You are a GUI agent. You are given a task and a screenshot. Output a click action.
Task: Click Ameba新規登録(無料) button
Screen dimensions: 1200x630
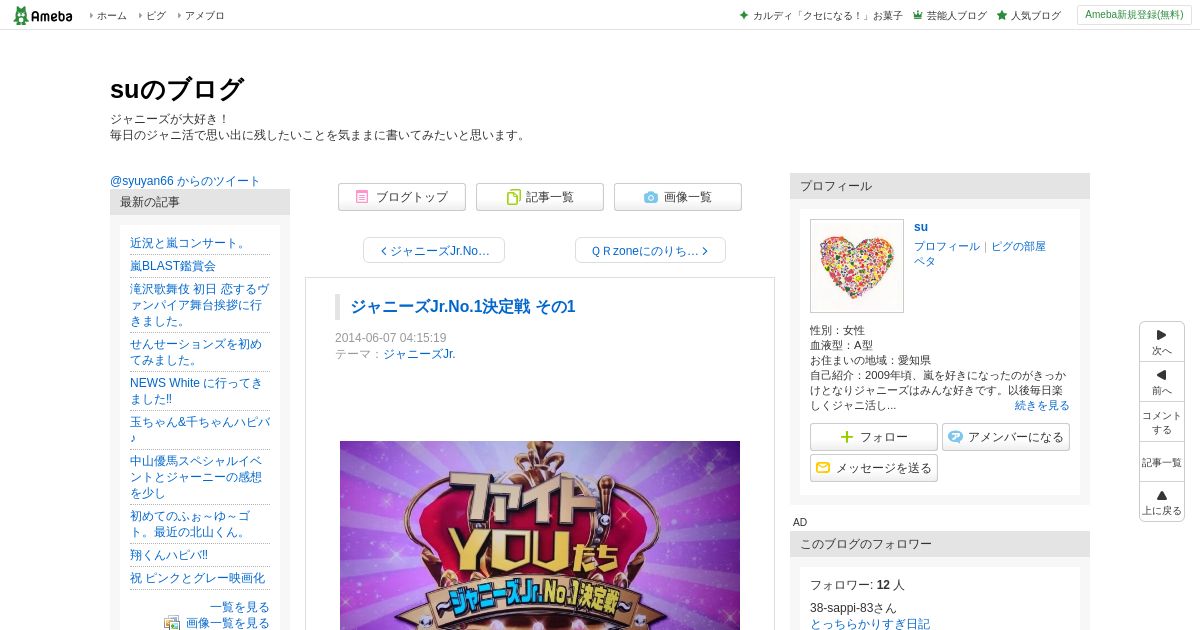click(1134, 15)
